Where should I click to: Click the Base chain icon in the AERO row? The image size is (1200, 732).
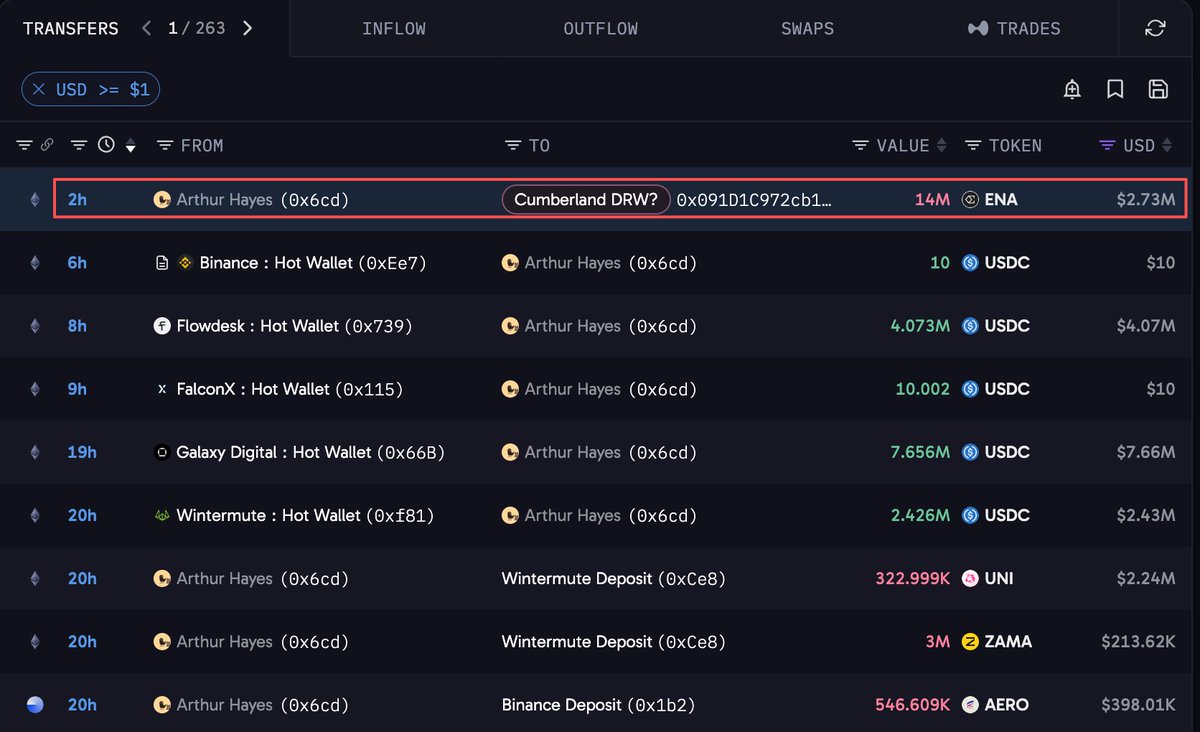[36, 704]
